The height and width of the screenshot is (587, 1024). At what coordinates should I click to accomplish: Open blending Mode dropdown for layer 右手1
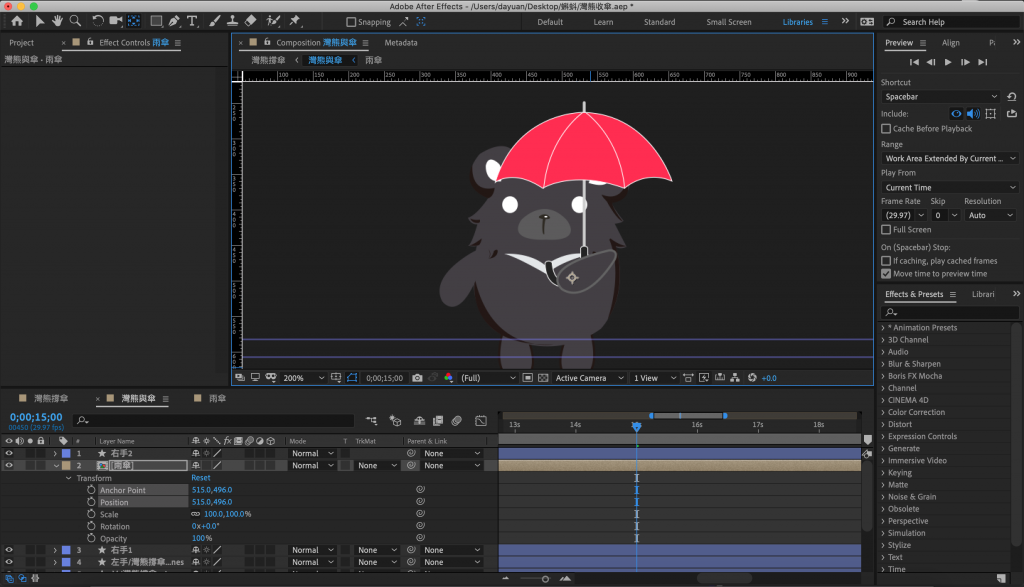point(312,550)
